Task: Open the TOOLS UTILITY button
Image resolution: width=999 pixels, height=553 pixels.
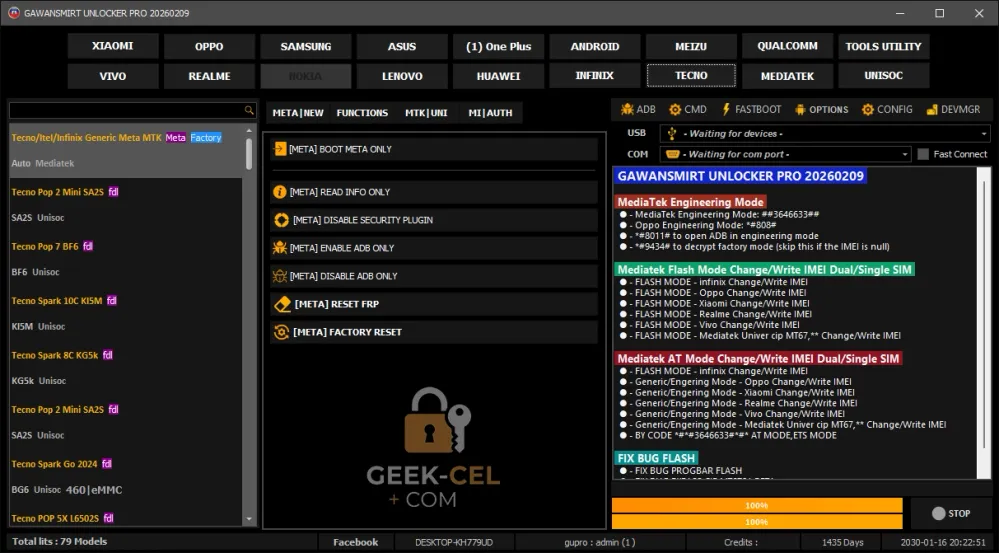Action: click(x=884, y=47)
